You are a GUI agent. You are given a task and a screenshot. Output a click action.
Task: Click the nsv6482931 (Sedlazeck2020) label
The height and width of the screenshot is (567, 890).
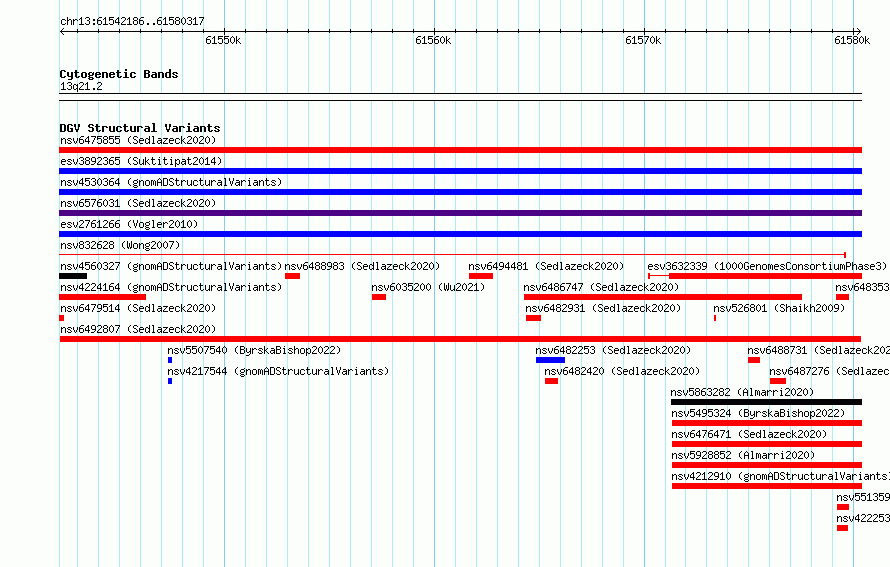pyautogui.click(x=603, y=308)
